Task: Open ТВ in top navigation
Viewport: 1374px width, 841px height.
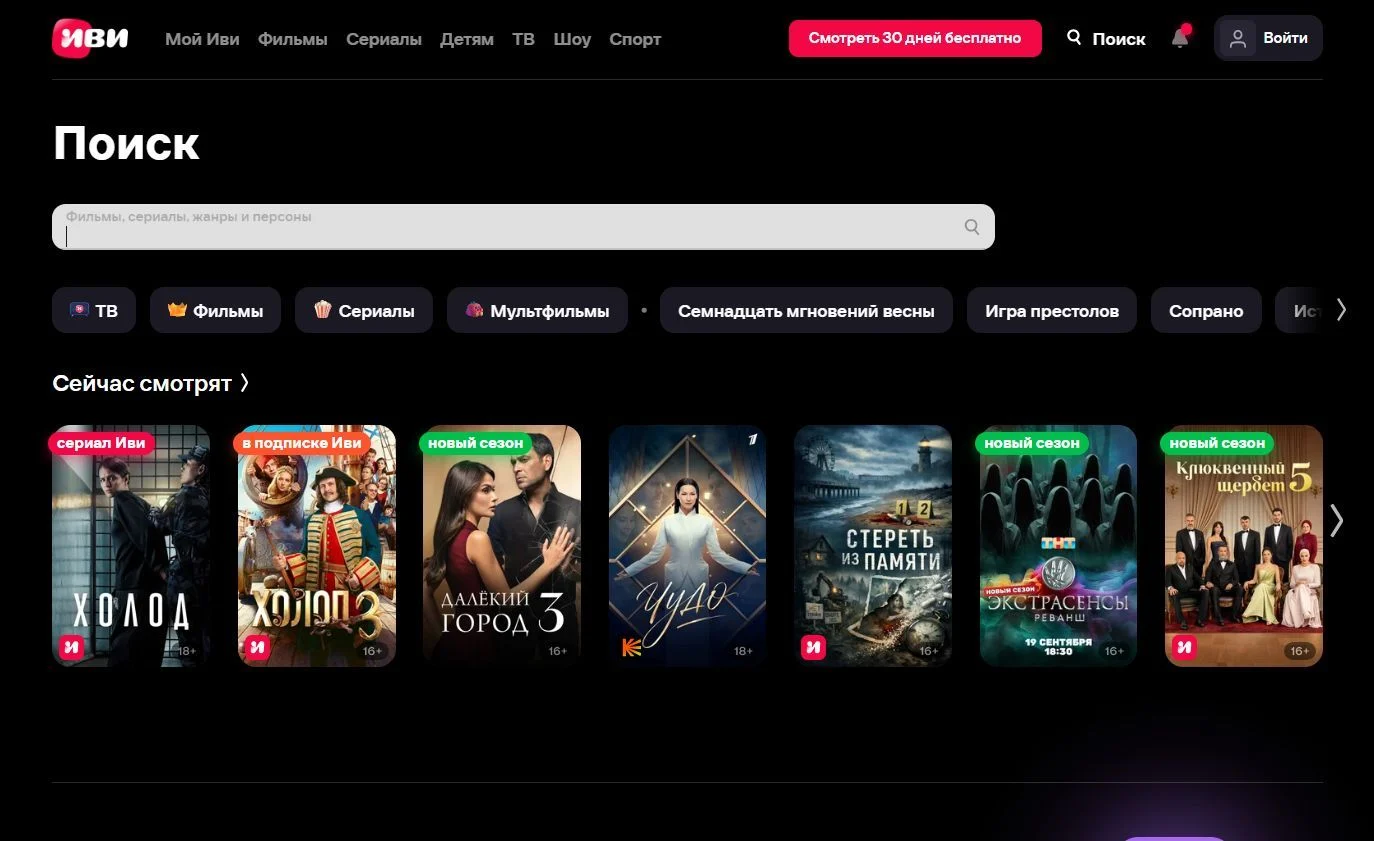Action: tap(523, 39)
